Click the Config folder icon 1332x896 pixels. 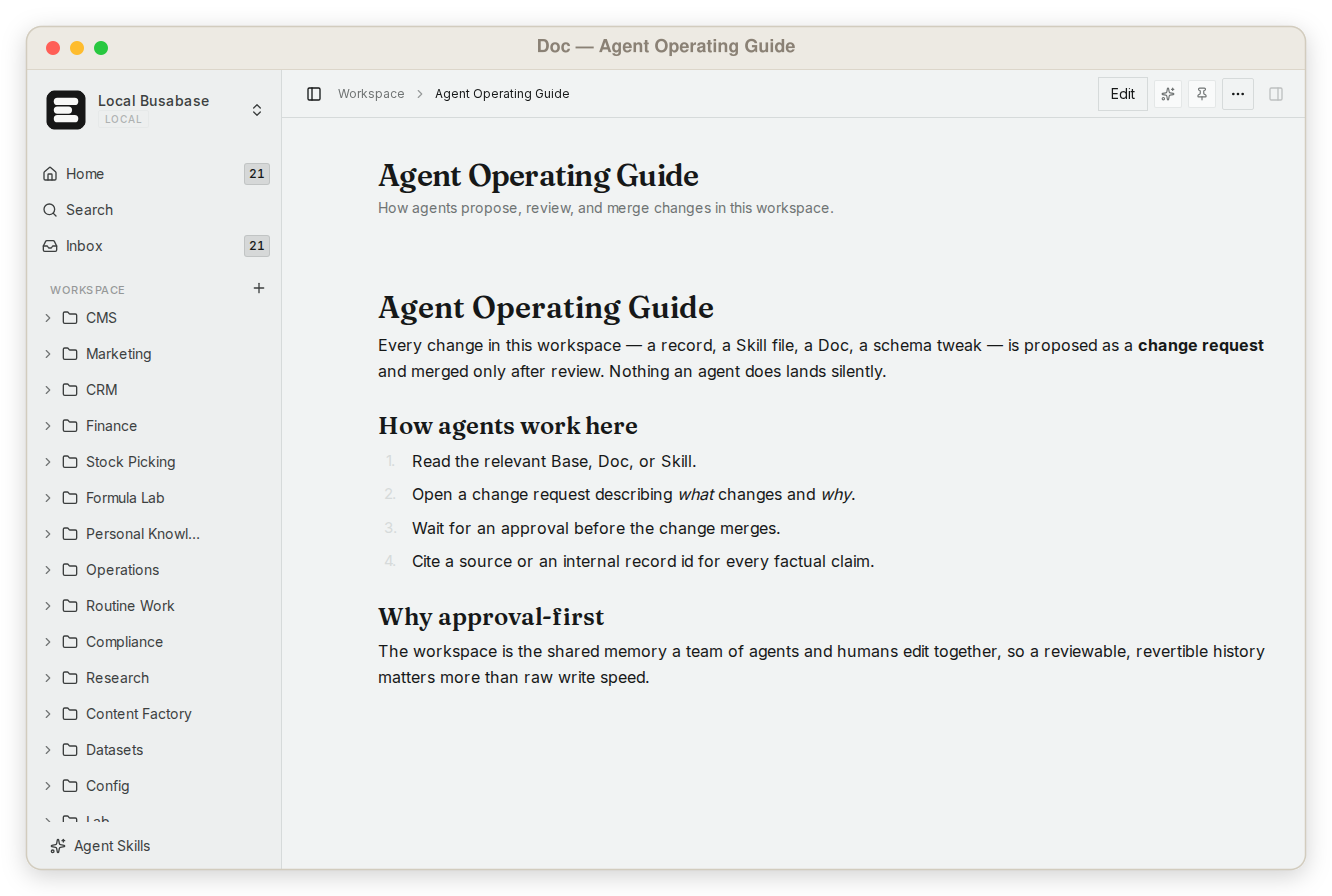(x=70, y=786)
